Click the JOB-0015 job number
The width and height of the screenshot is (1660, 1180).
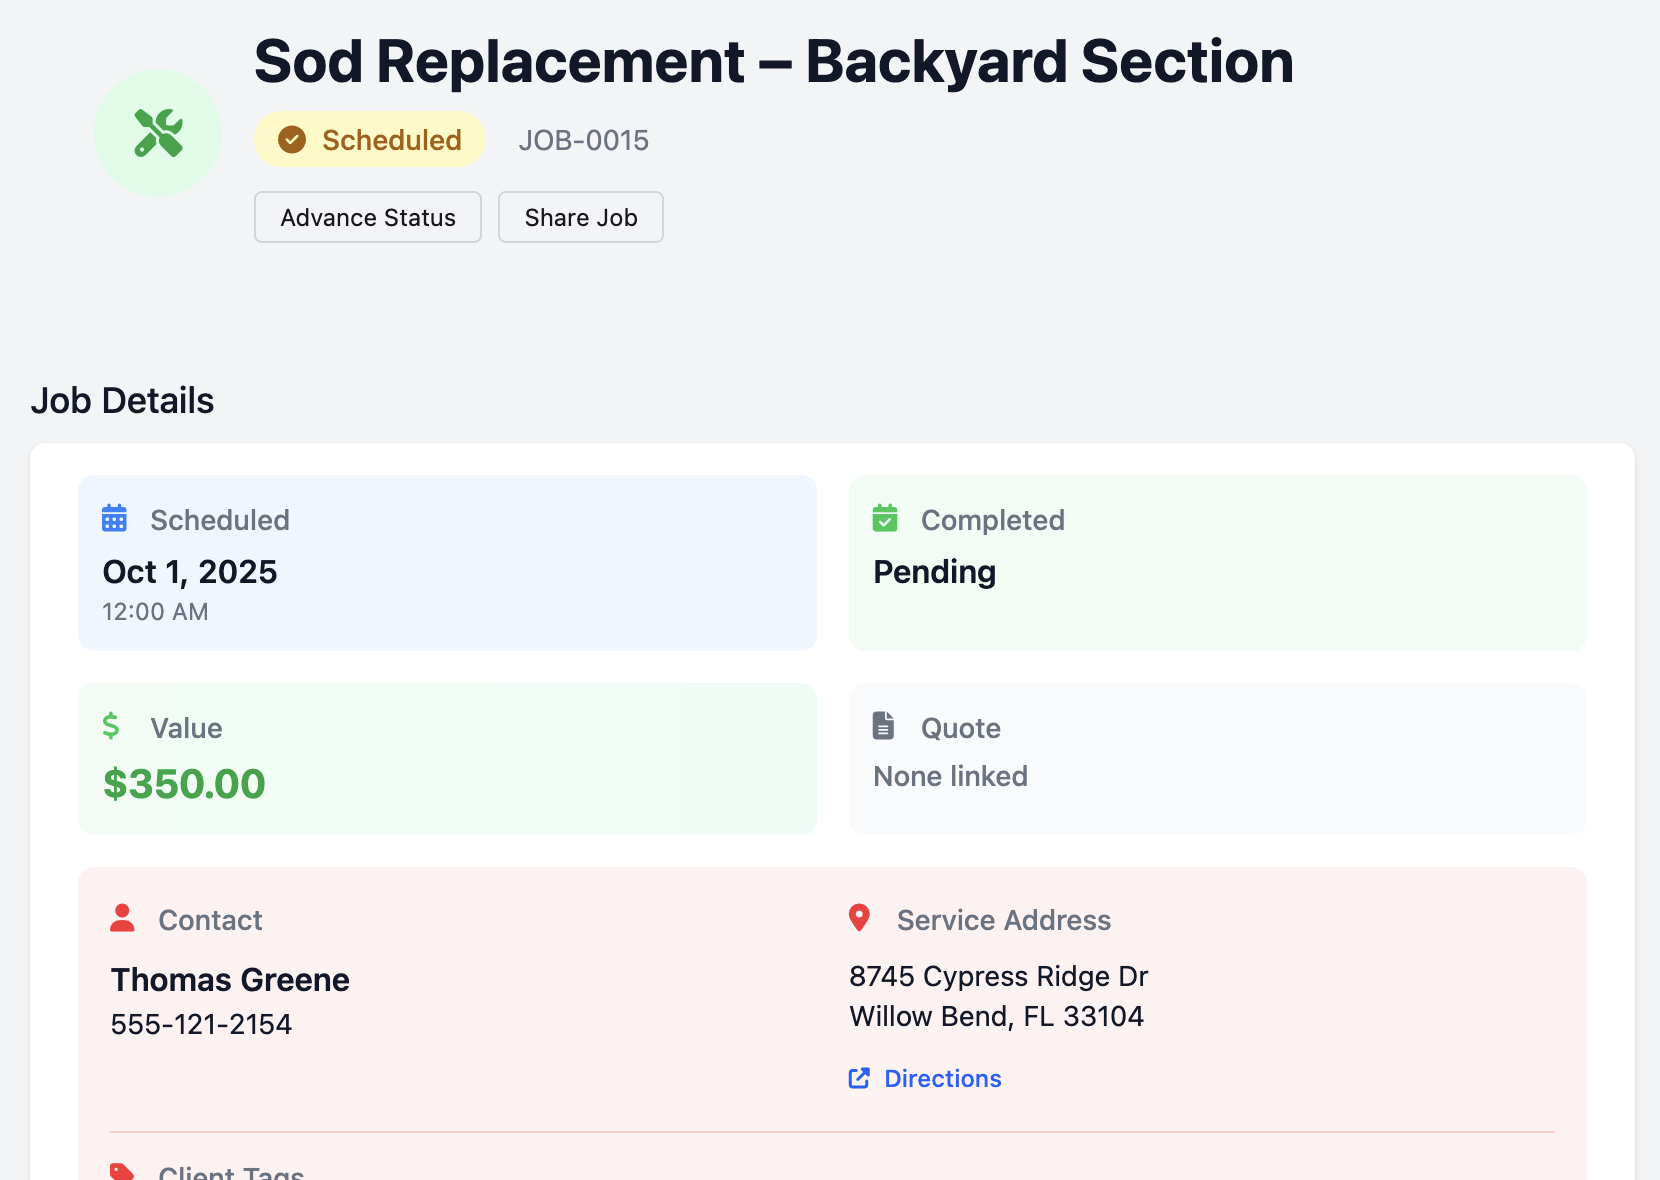[583, 140]
